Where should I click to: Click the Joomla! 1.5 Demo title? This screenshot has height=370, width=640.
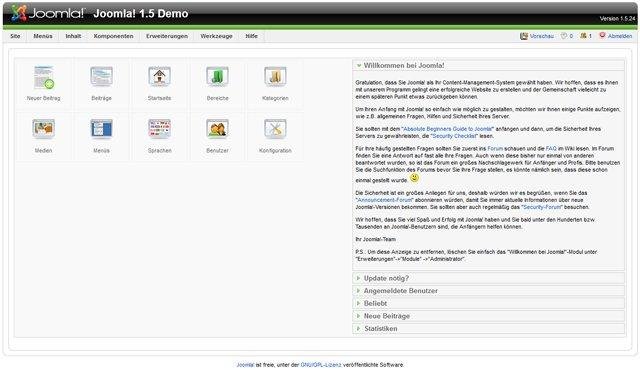tap(141, 13)
